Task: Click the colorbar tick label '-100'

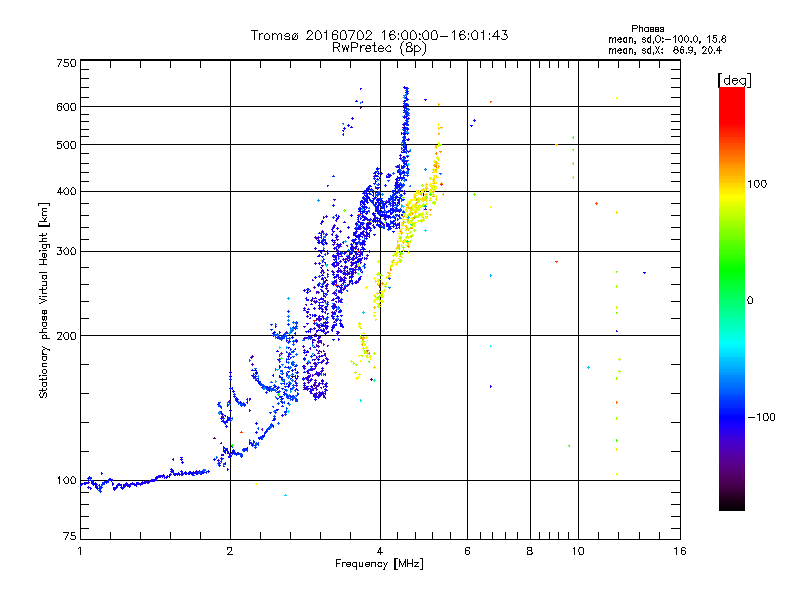Action: pos(762,417)
